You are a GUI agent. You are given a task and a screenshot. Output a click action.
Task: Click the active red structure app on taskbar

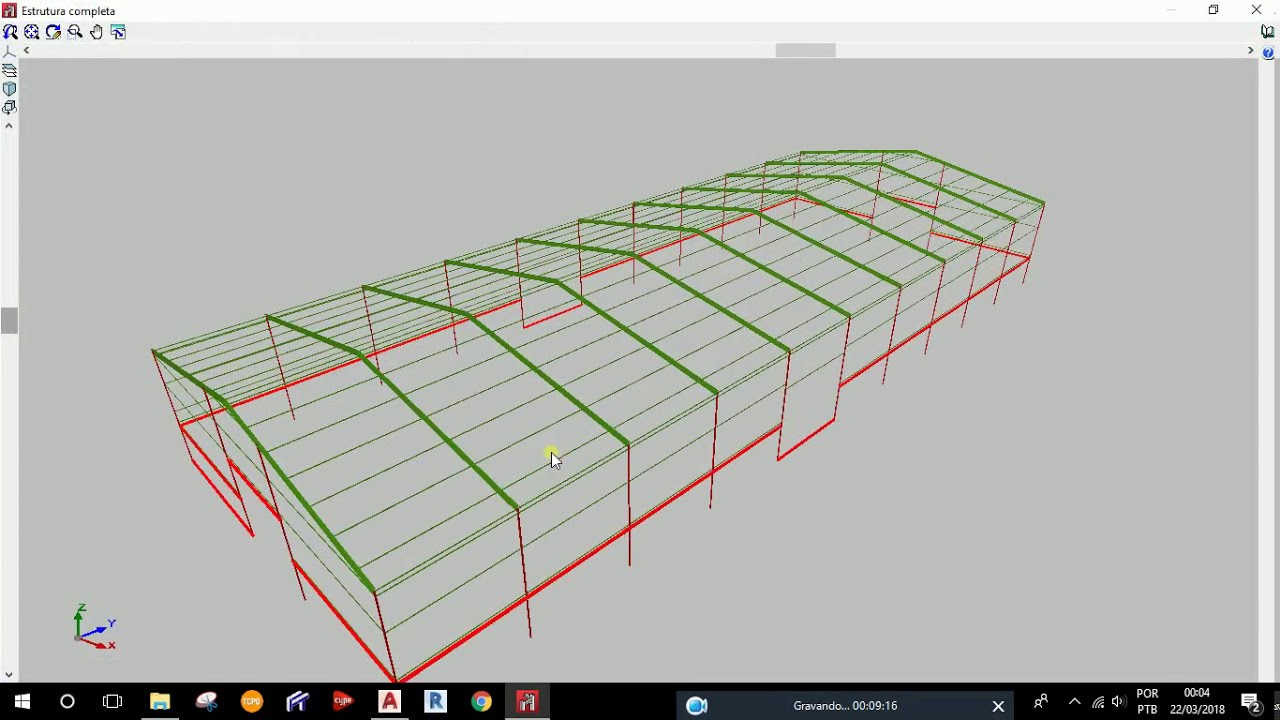527,702
